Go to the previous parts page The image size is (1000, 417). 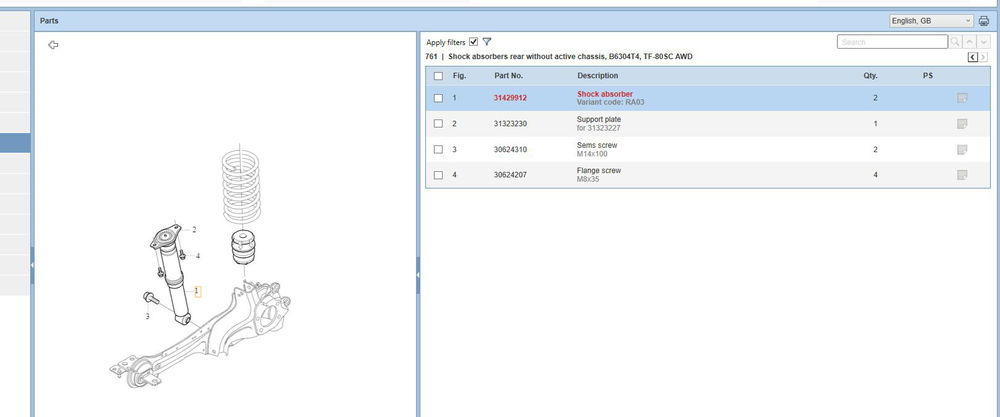pos(973,58)
